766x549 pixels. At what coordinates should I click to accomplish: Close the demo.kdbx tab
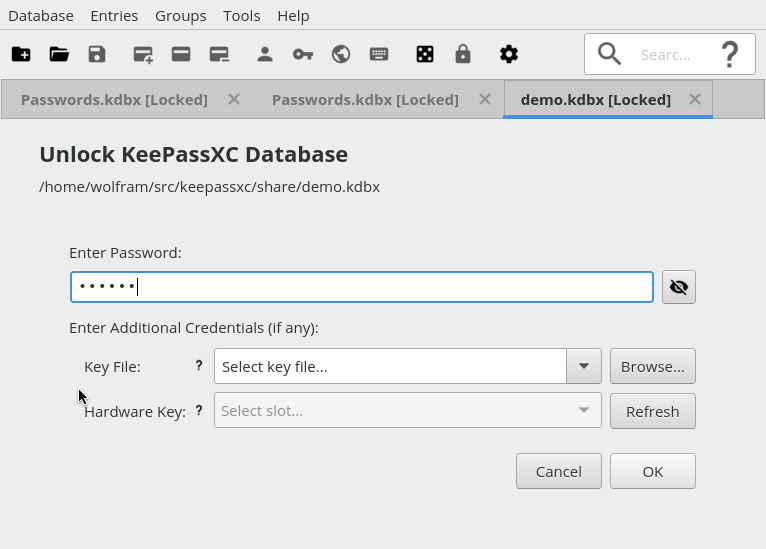point(695,99)
